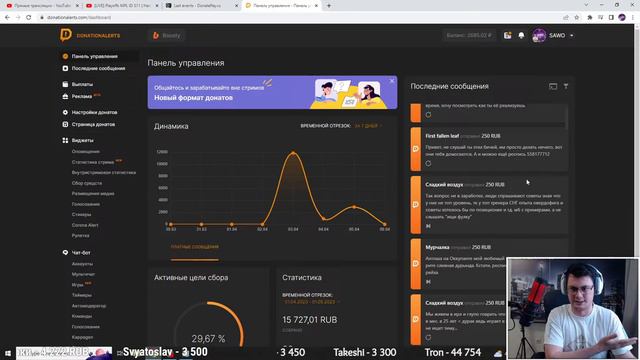
Task: Open the Динамика time period dropdown
Action: click(x=368, y=126)
